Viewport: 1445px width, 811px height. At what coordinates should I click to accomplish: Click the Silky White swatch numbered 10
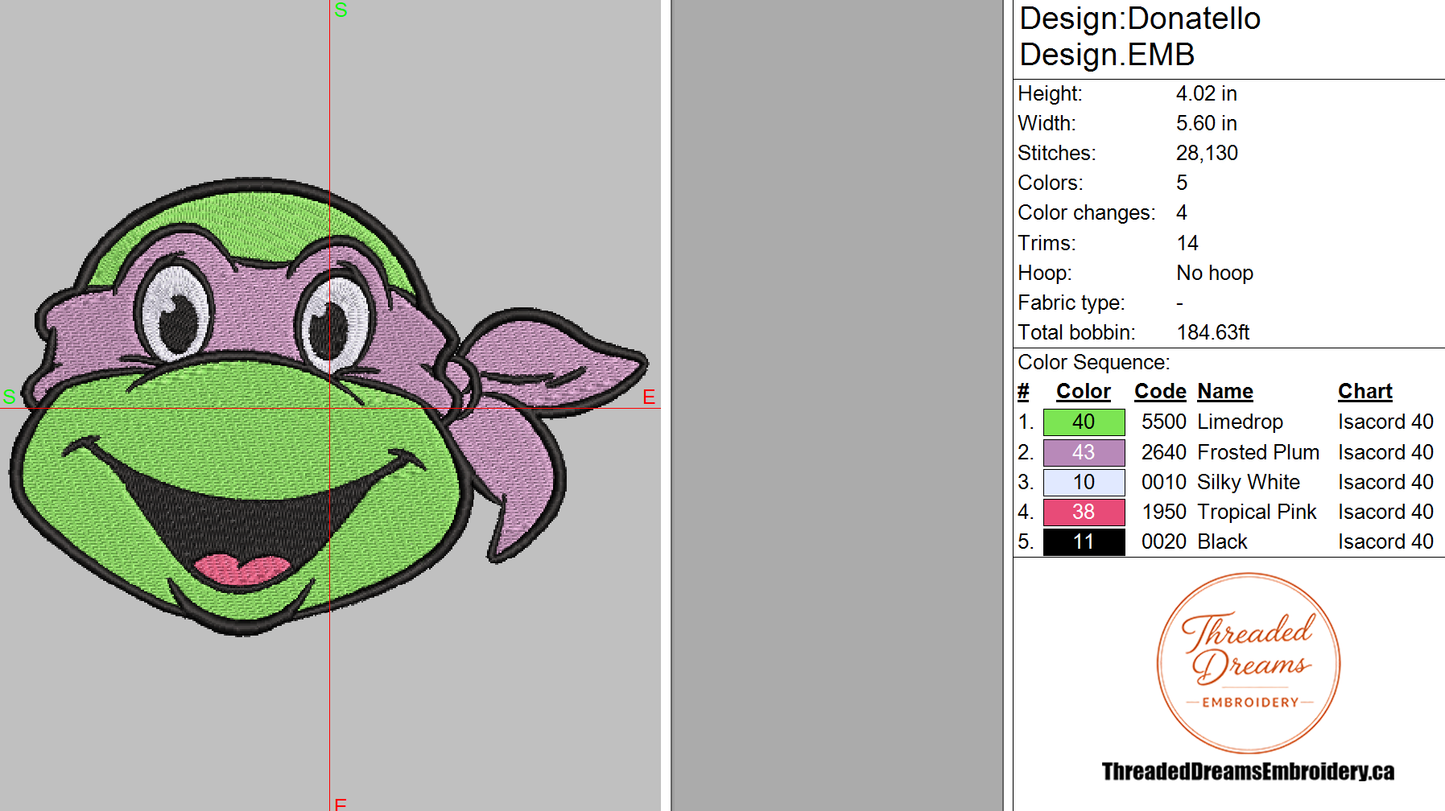click(1084, 482)
